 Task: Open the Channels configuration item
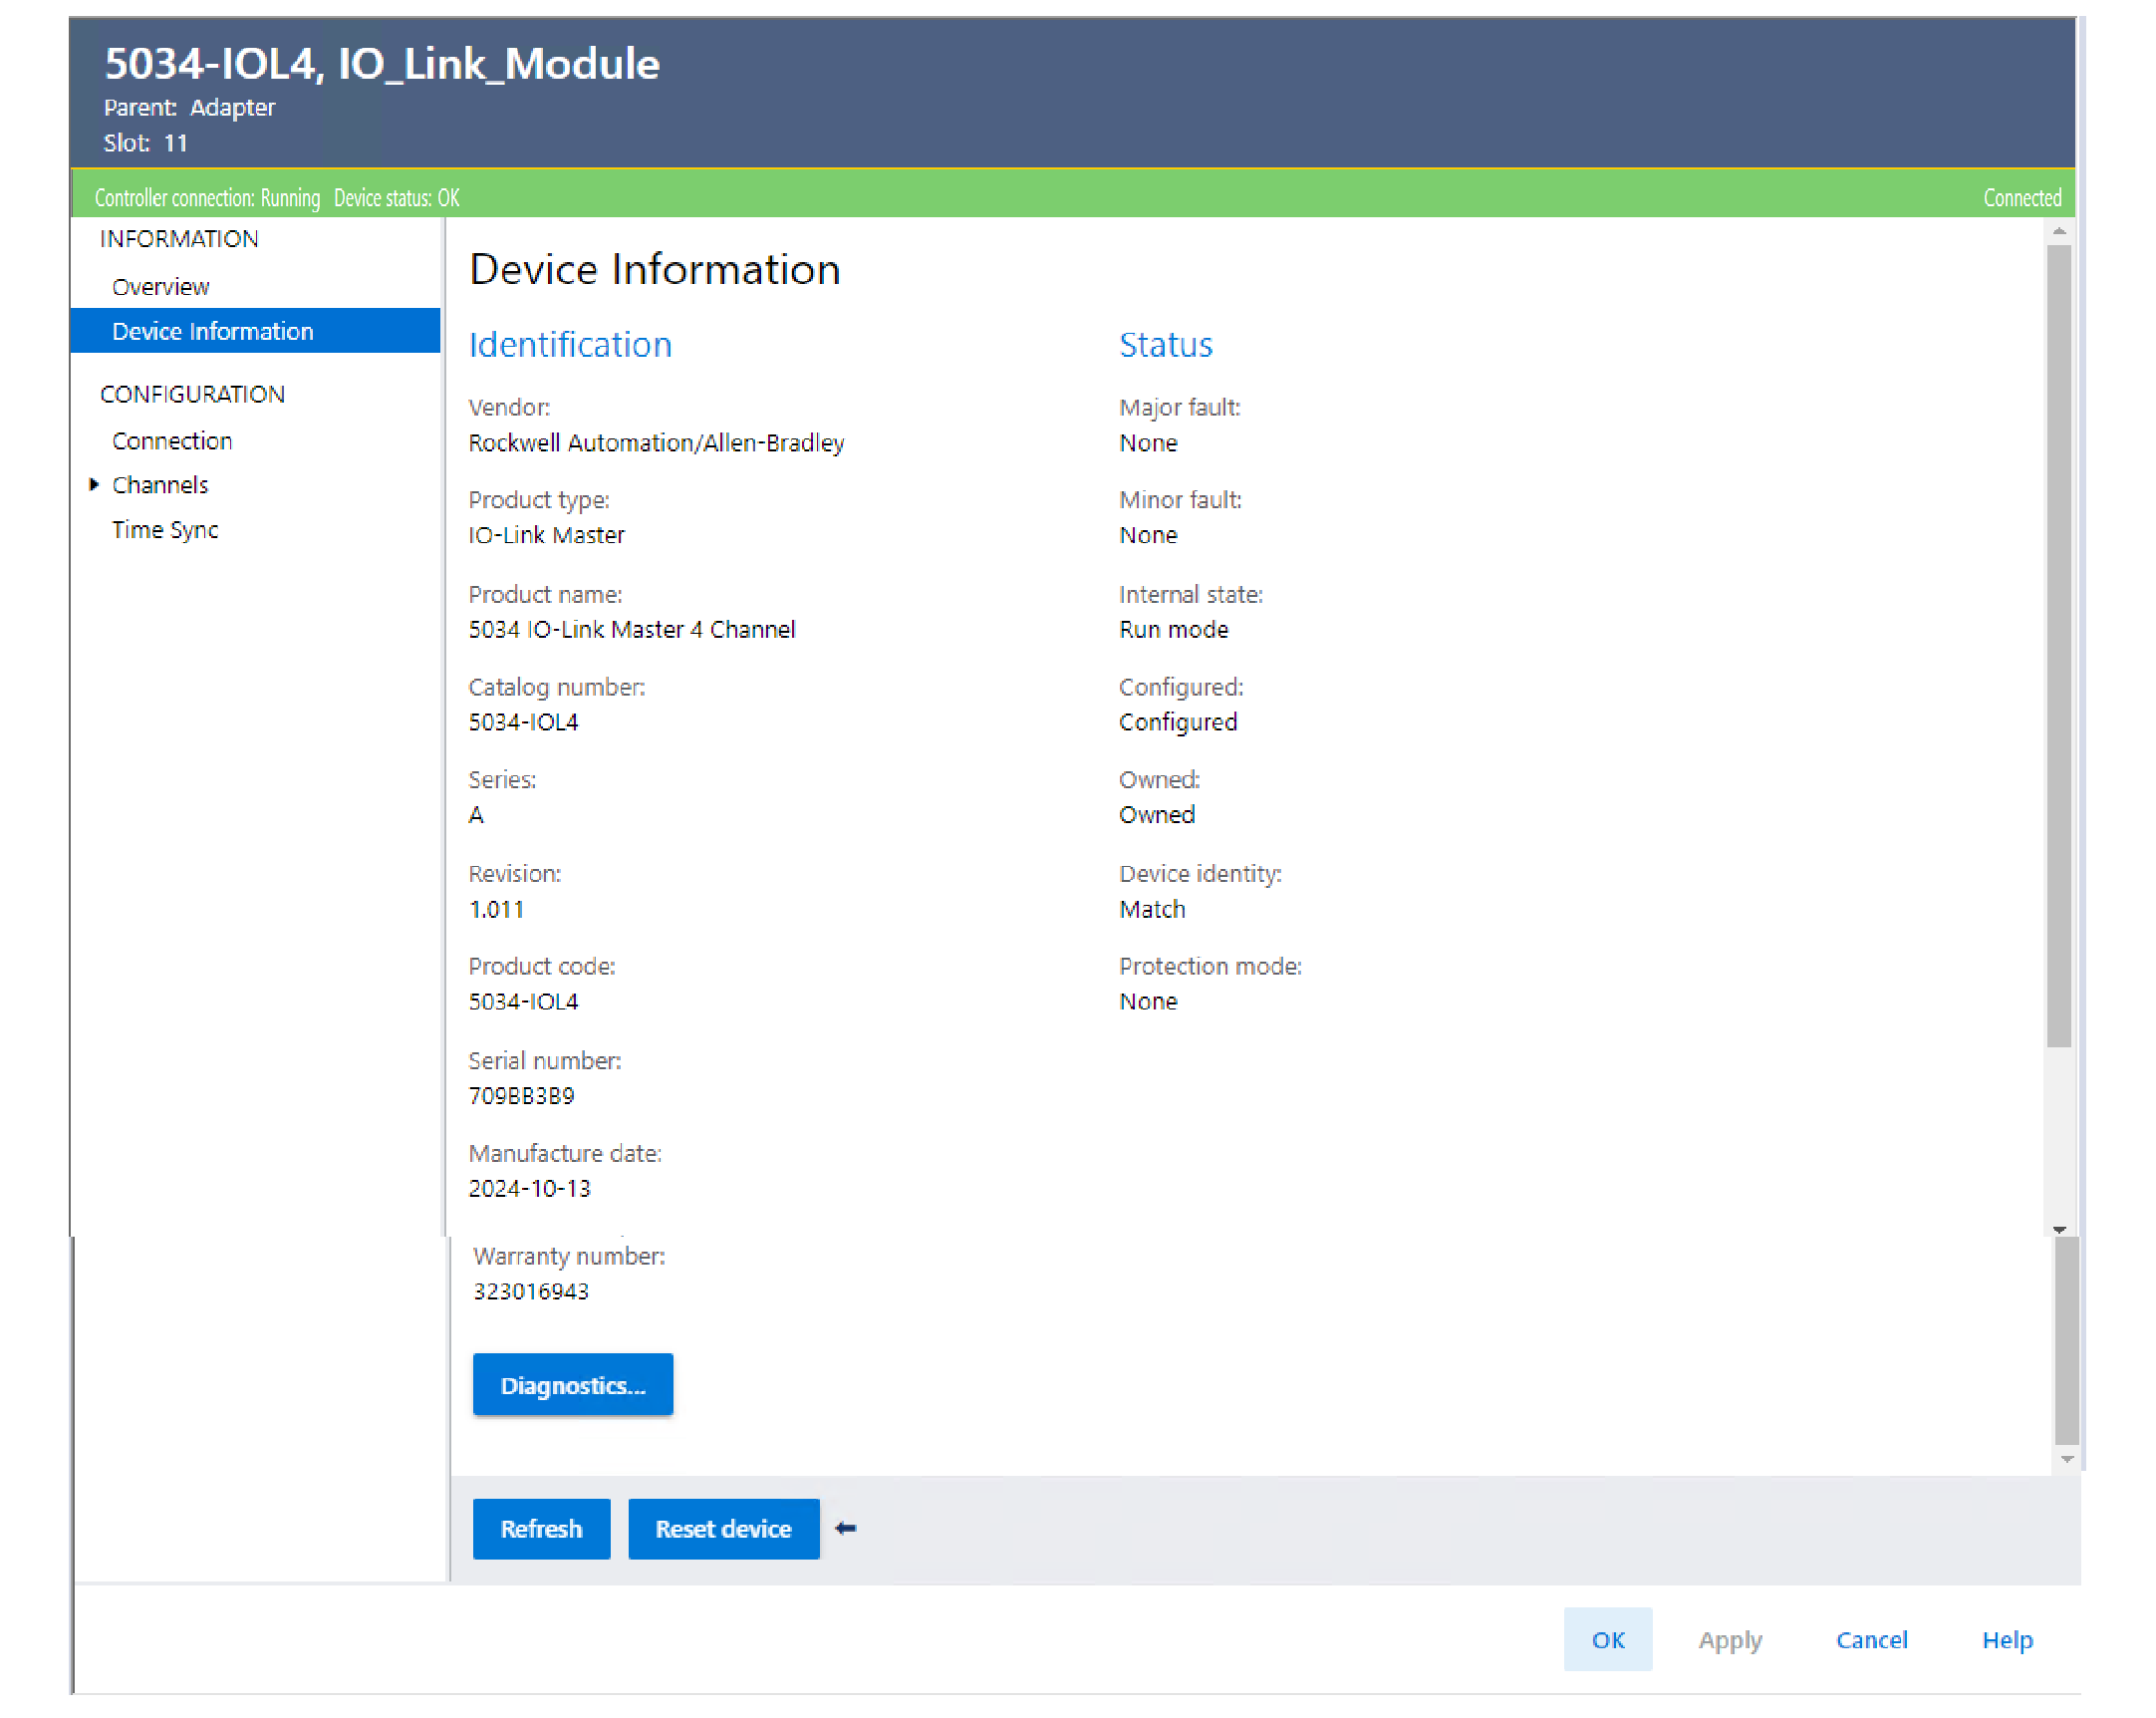pyautogui.click(x=160, y=485)
